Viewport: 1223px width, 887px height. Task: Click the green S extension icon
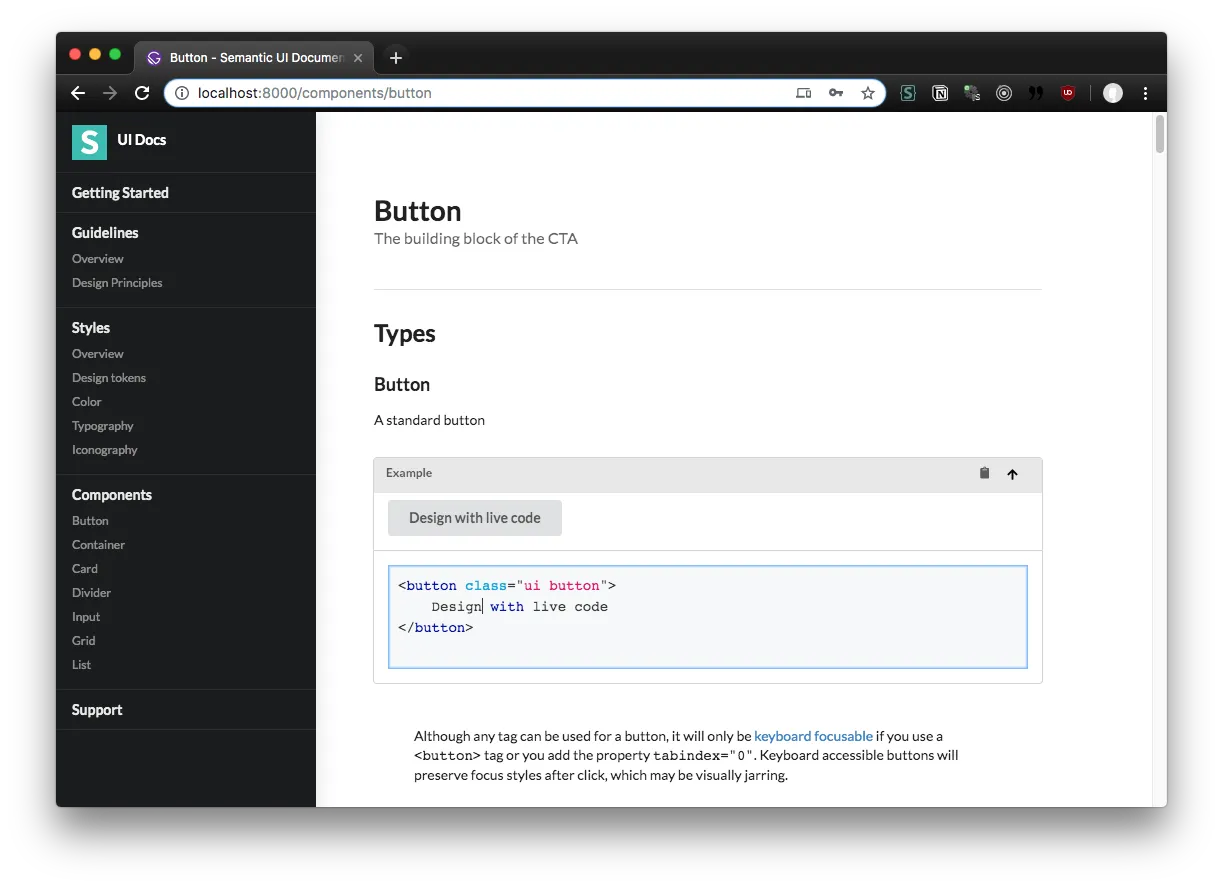[x=907, y=93]
